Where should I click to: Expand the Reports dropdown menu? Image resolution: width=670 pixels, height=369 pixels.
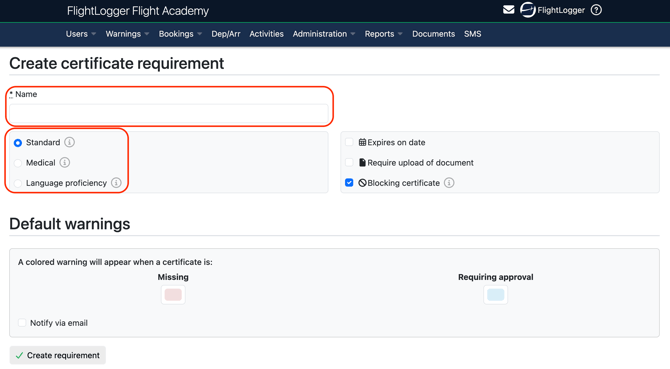[383, 34]
